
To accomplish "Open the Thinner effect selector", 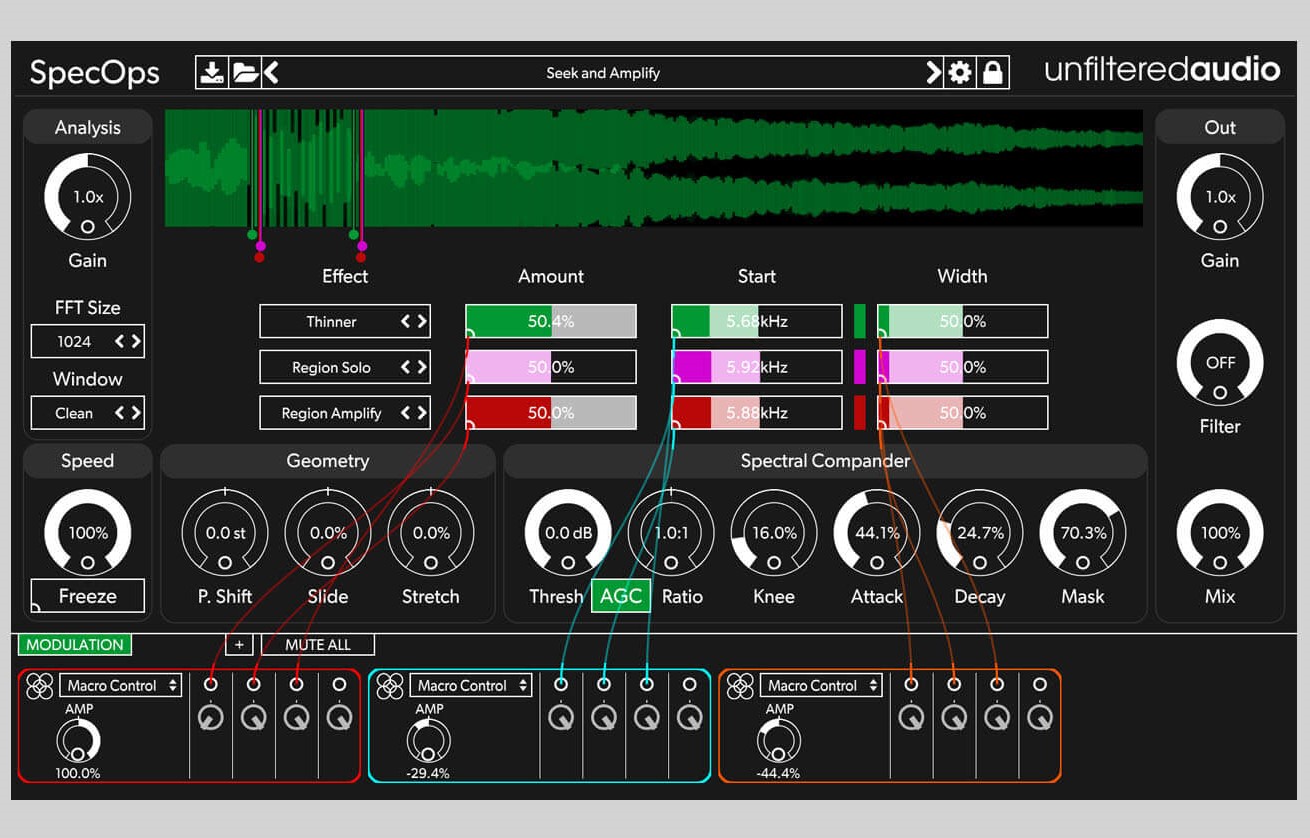I will 345,322.
